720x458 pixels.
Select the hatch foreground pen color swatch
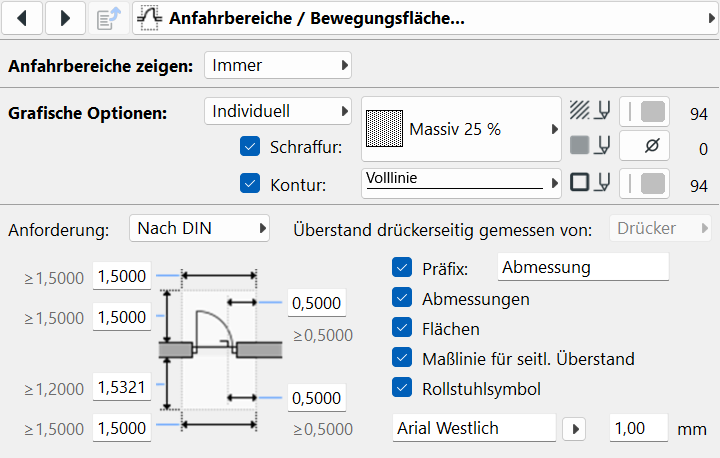pos(644,112)
